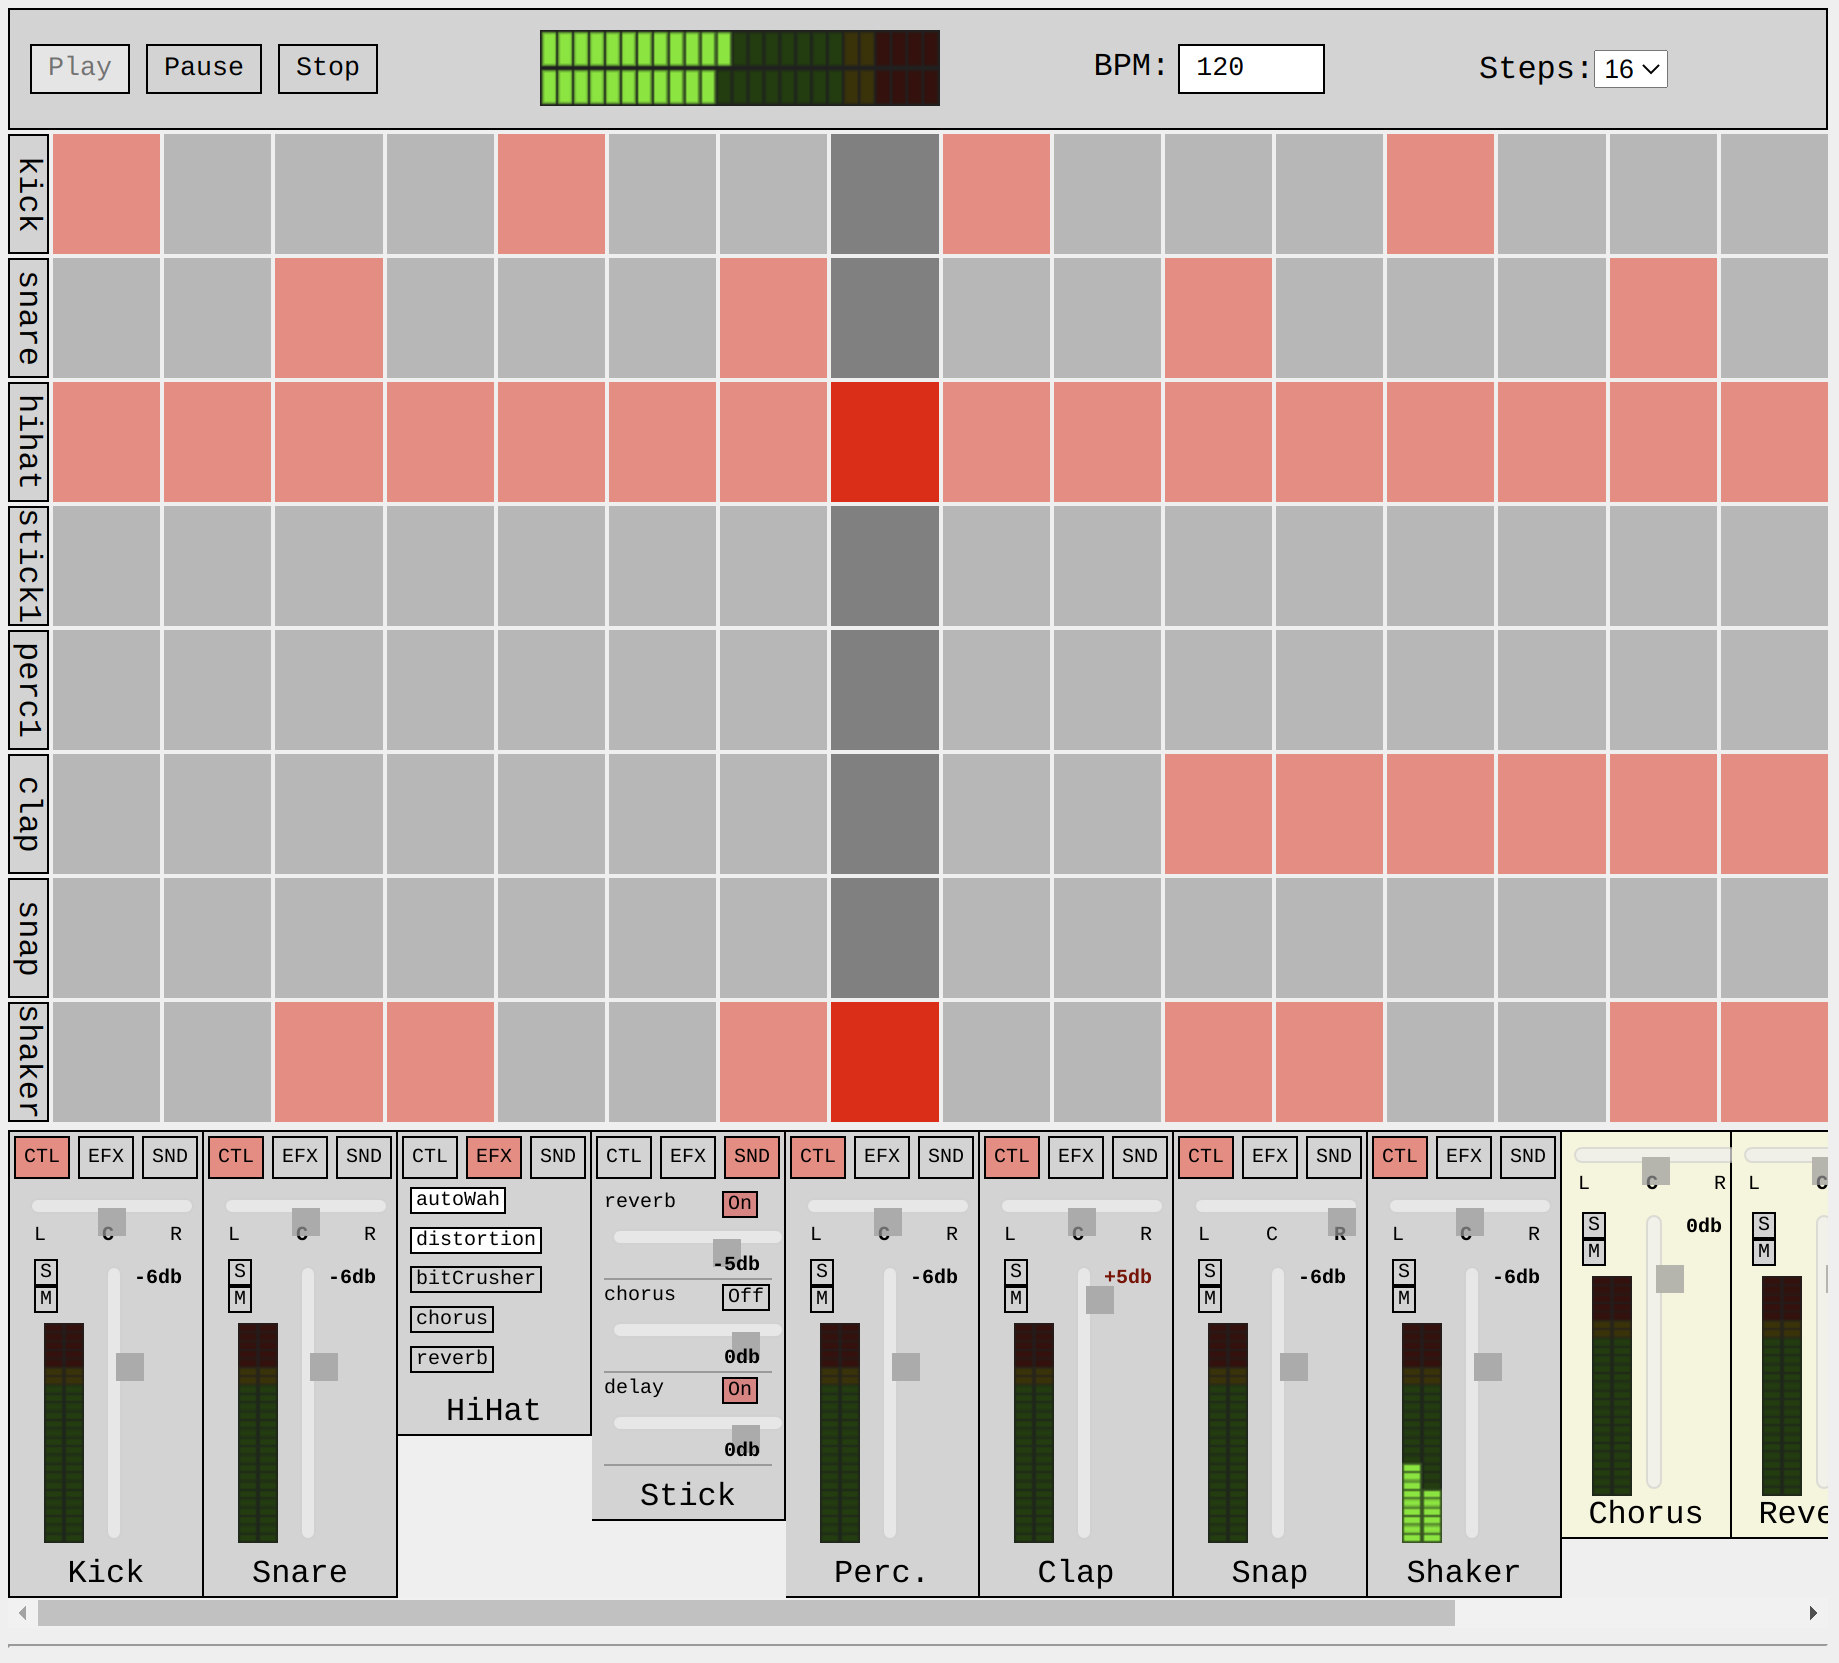Turn off the Stick delay send
Viewport: 1839px width, 1663px height.
click(740, 1390)
